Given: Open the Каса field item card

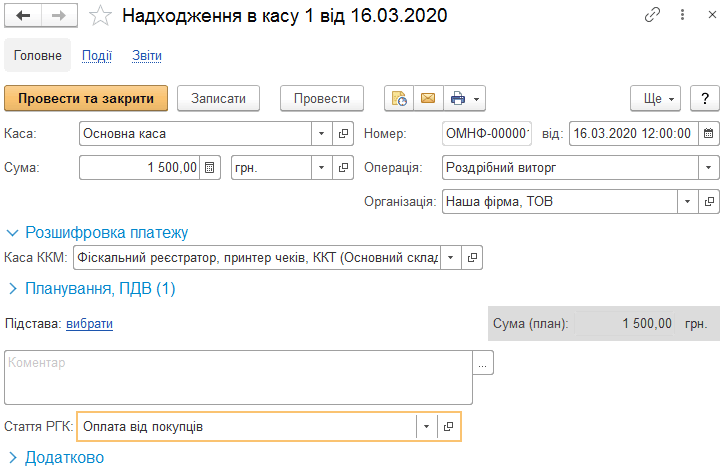Looking at the screenshot, I should (x=343, y=134).
